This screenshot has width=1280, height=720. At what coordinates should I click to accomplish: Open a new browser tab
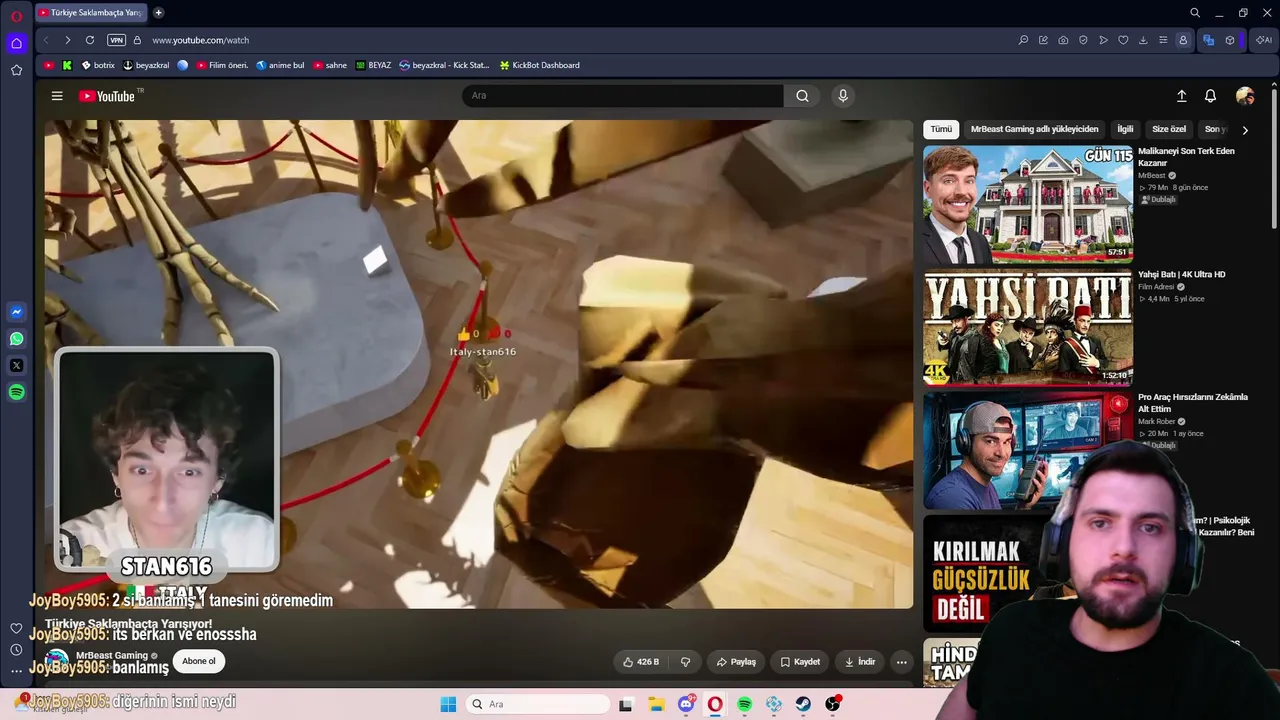tap(158, 13)
